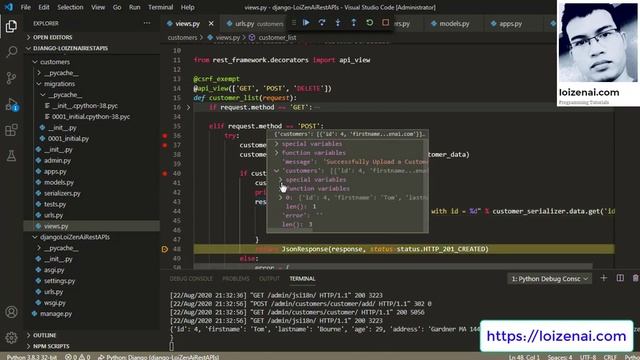
Task: Click Python interpreter in status bar
Action: tap(32, 357)
